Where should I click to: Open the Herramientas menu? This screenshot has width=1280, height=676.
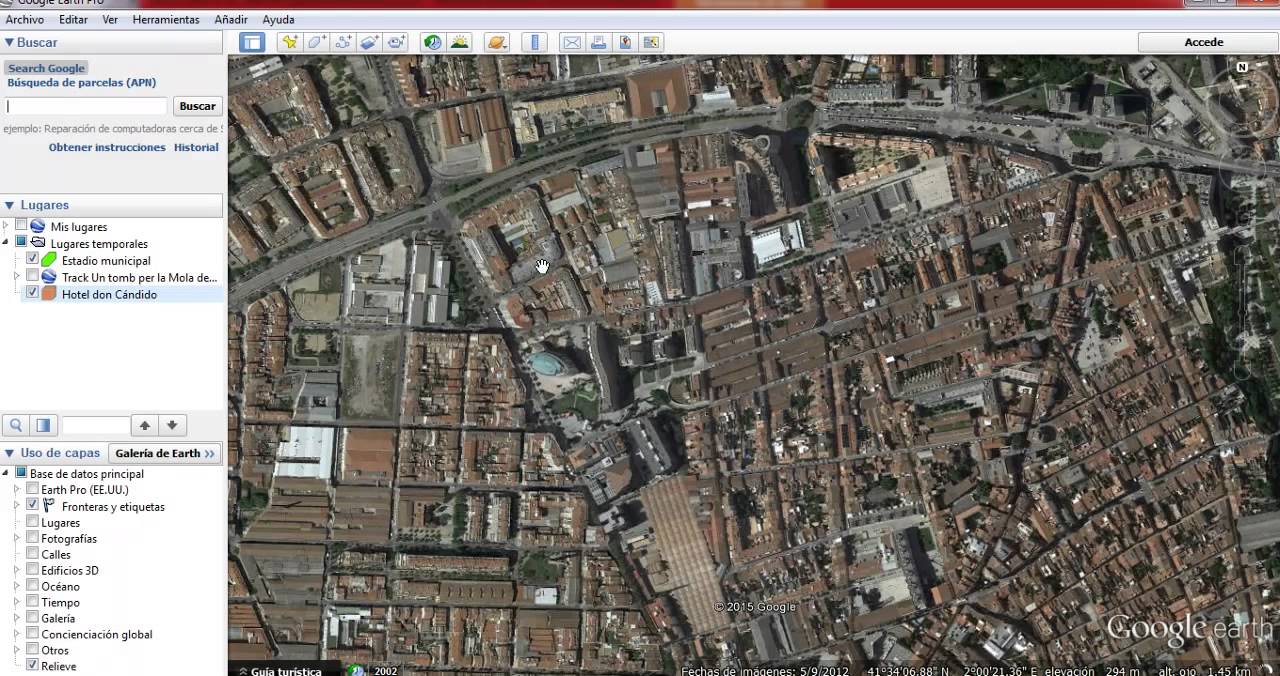pos(166,20)
